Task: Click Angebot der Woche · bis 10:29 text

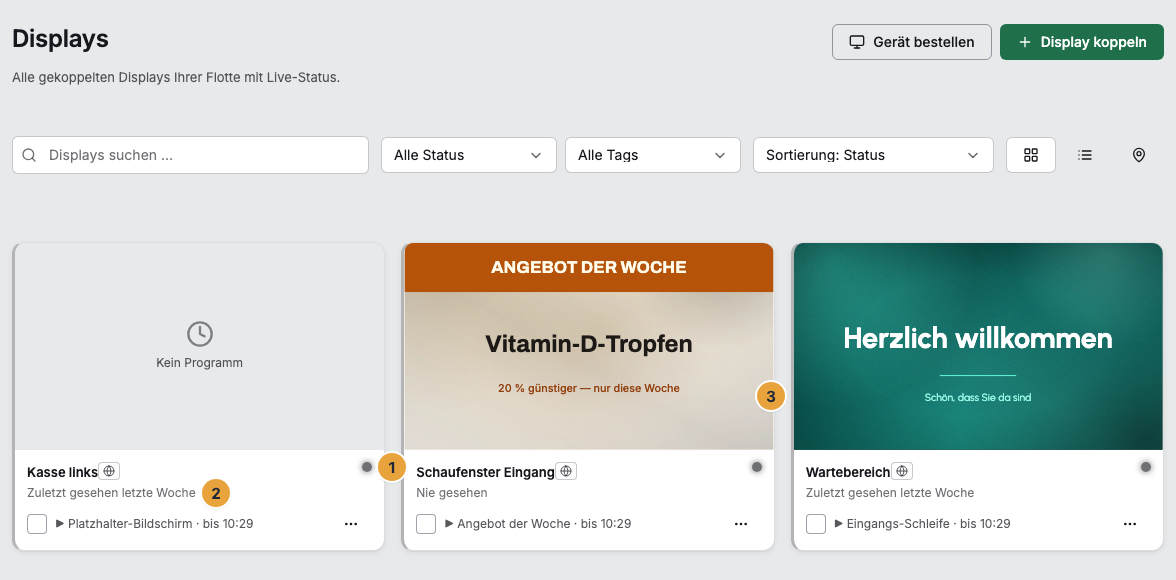Action: pyautogui.click(x=544, y=524)
